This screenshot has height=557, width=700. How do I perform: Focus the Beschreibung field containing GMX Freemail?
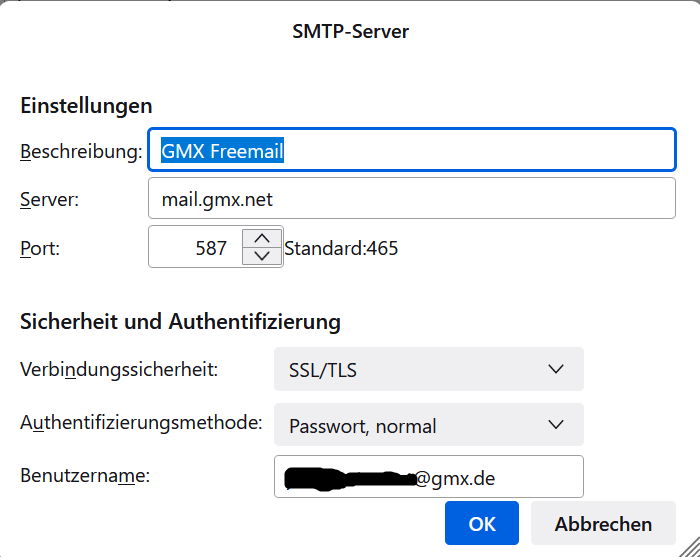412,151
